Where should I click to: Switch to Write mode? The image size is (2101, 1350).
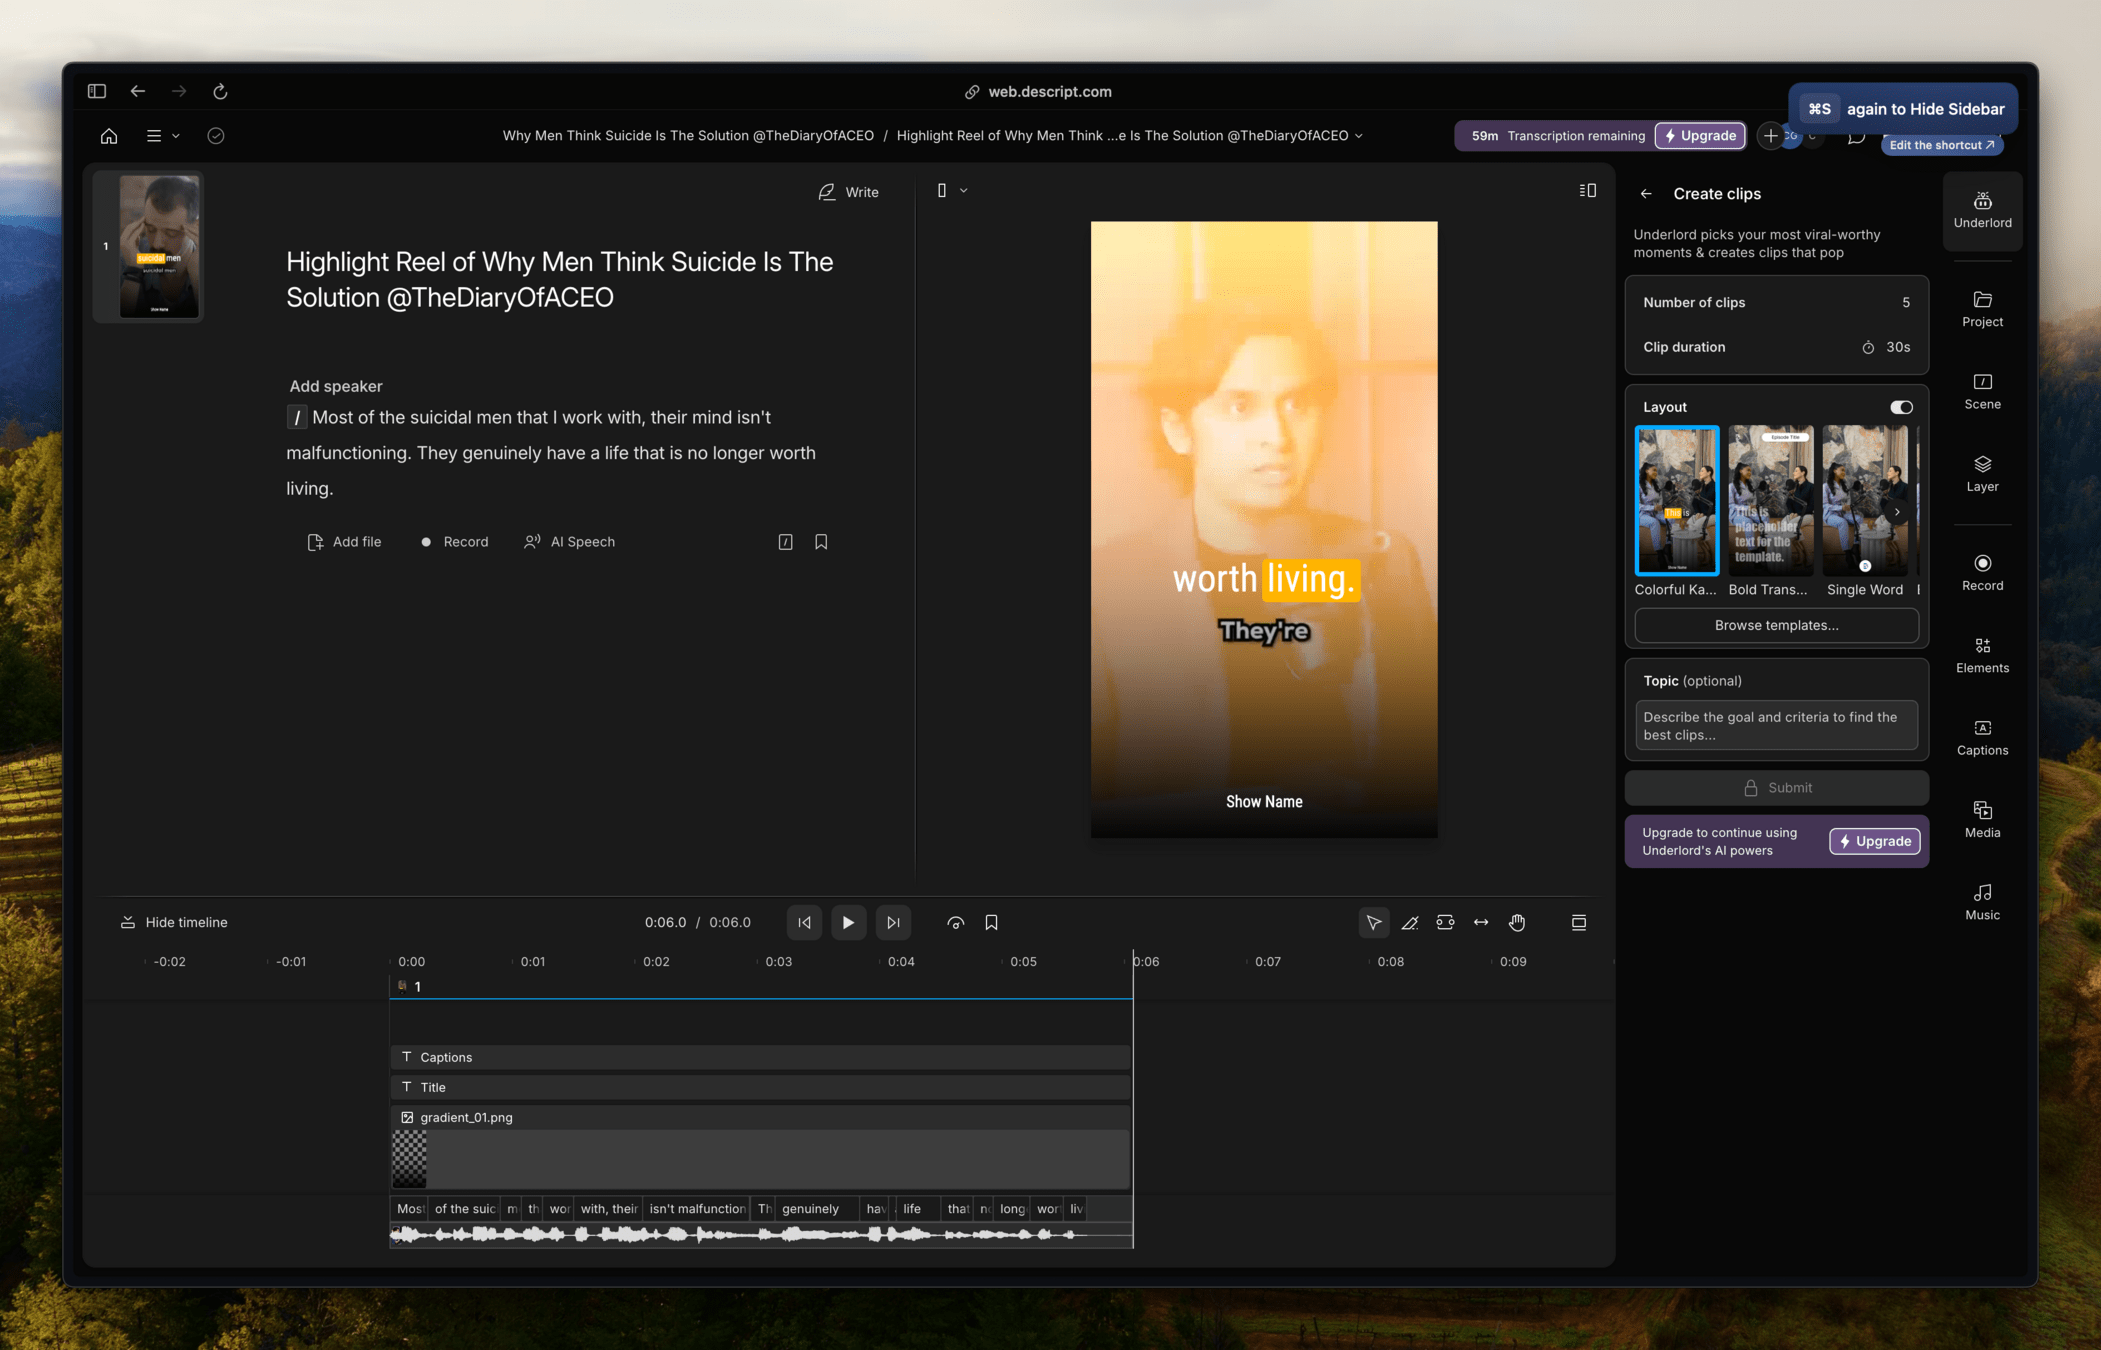coord(848,192)
